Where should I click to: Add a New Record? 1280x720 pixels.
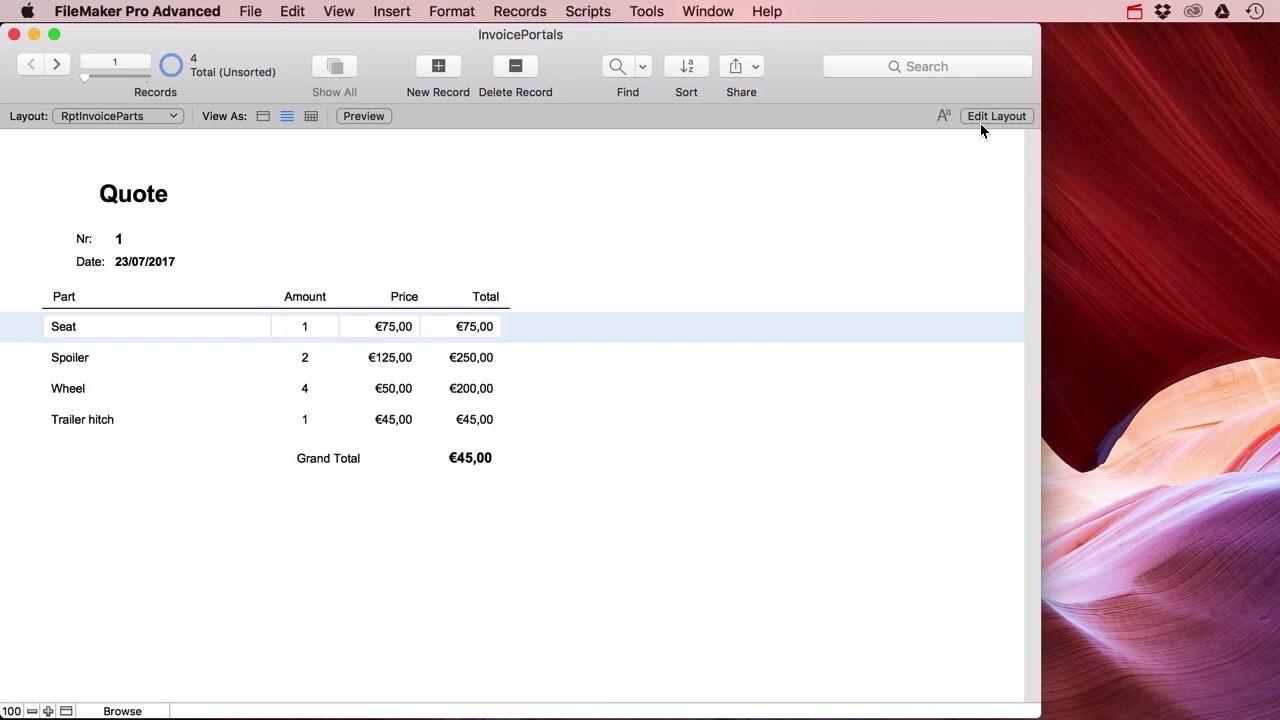point(438,66)
